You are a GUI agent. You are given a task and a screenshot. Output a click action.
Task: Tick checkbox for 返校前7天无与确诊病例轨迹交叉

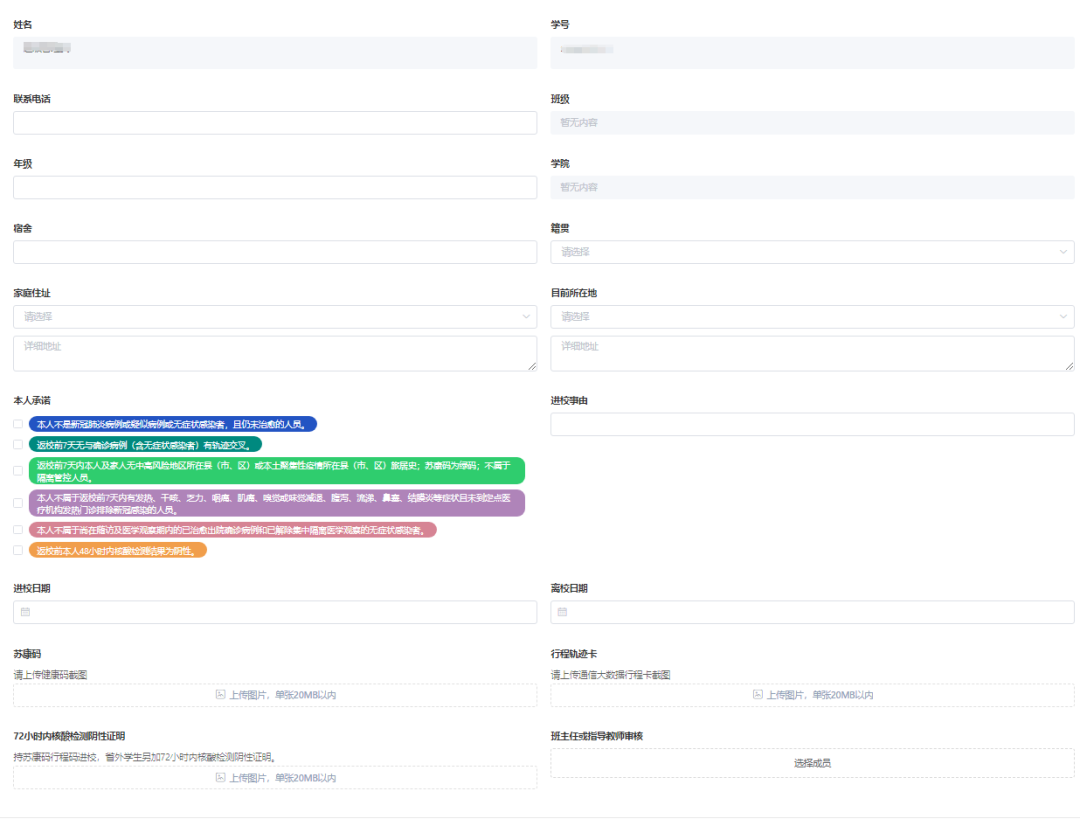click(x=18, y=444)
